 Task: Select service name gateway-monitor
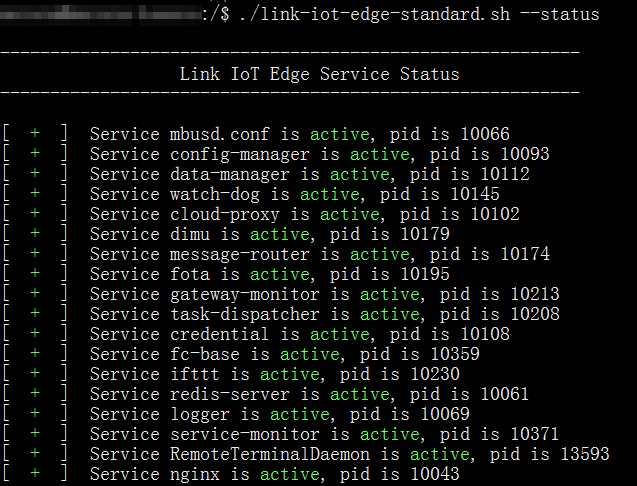click(245, 294)
